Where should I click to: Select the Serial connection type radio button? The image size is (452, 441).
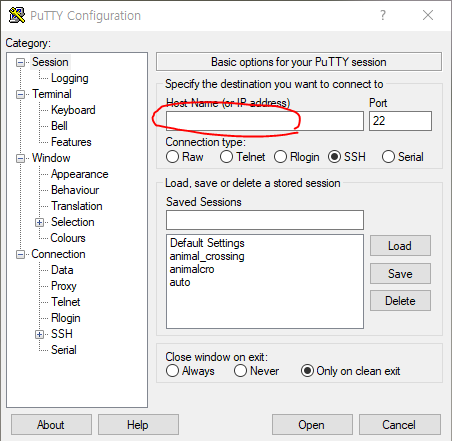(388, 157)
